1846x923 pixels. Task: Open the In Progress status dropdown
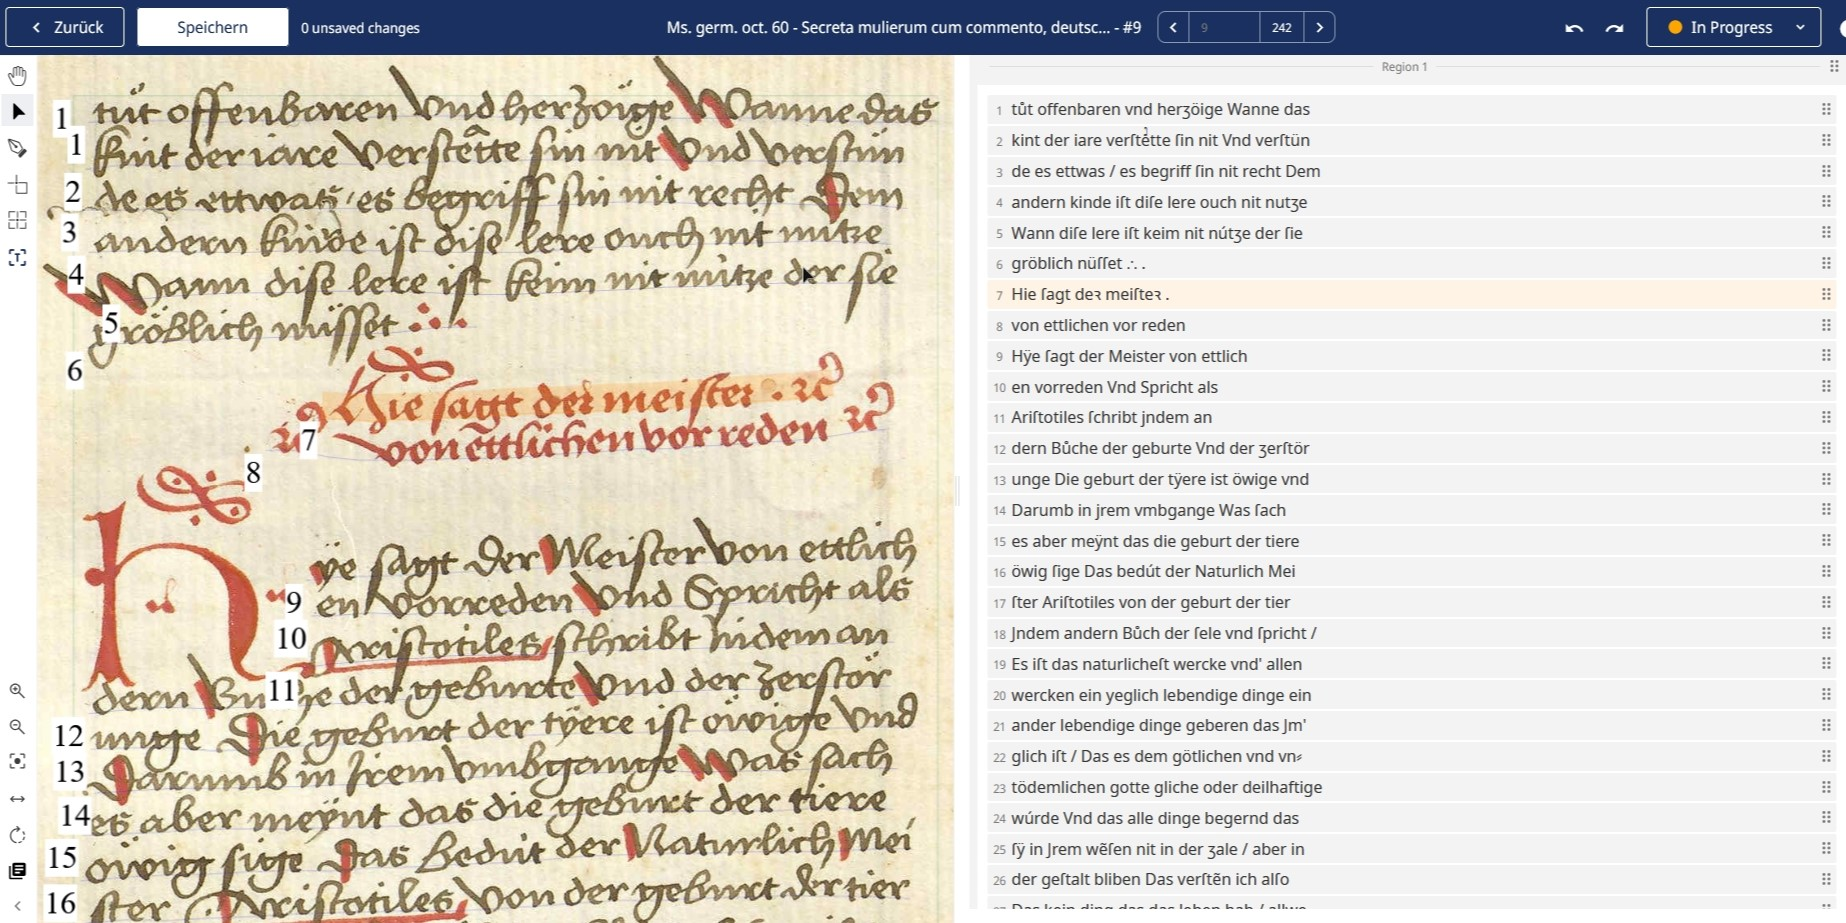coord(1732,27)
